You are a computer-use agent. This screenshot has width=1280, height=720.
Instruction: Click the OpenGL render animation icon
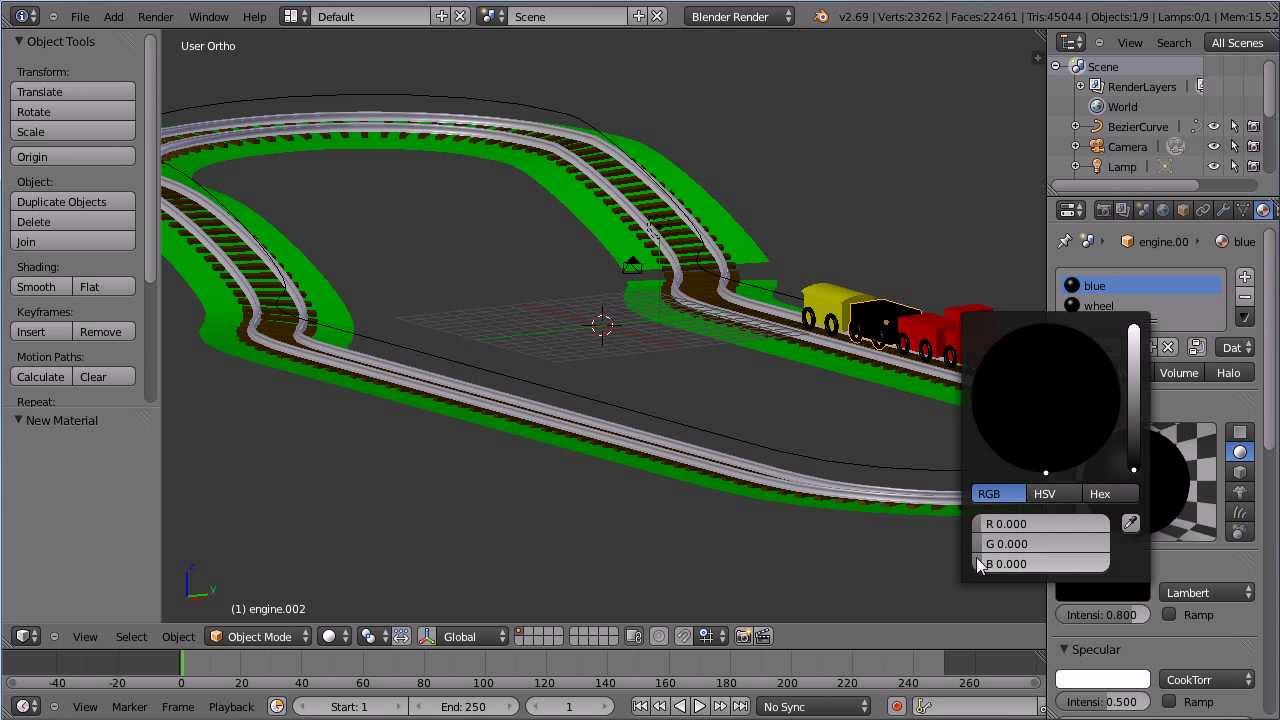(x=762, y=636)
